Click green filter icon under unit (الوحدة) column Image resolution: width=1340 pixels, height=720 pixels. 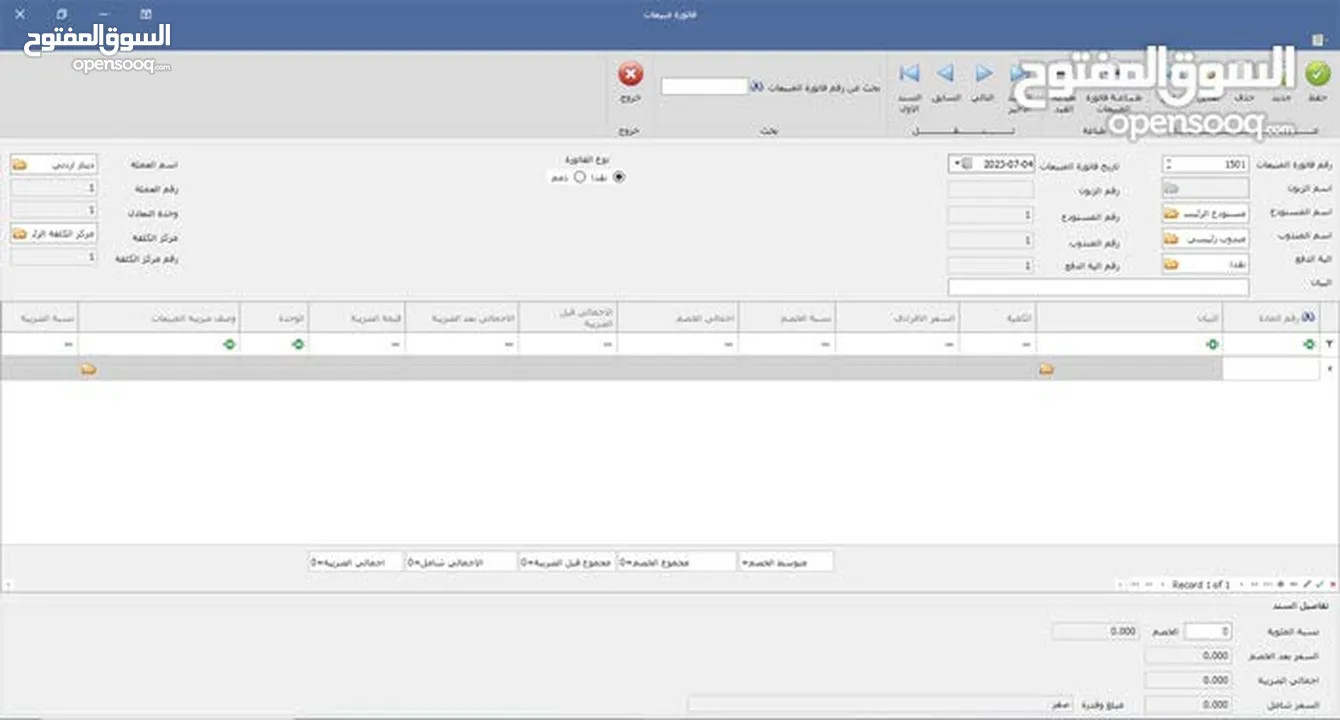click(x=298, y=344)
